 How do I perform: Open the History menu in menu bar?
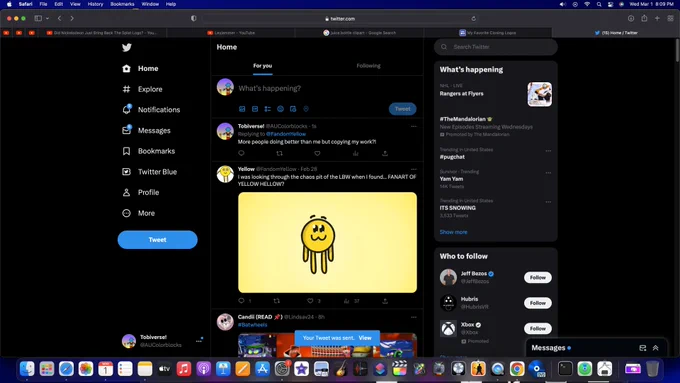[95, 4]
